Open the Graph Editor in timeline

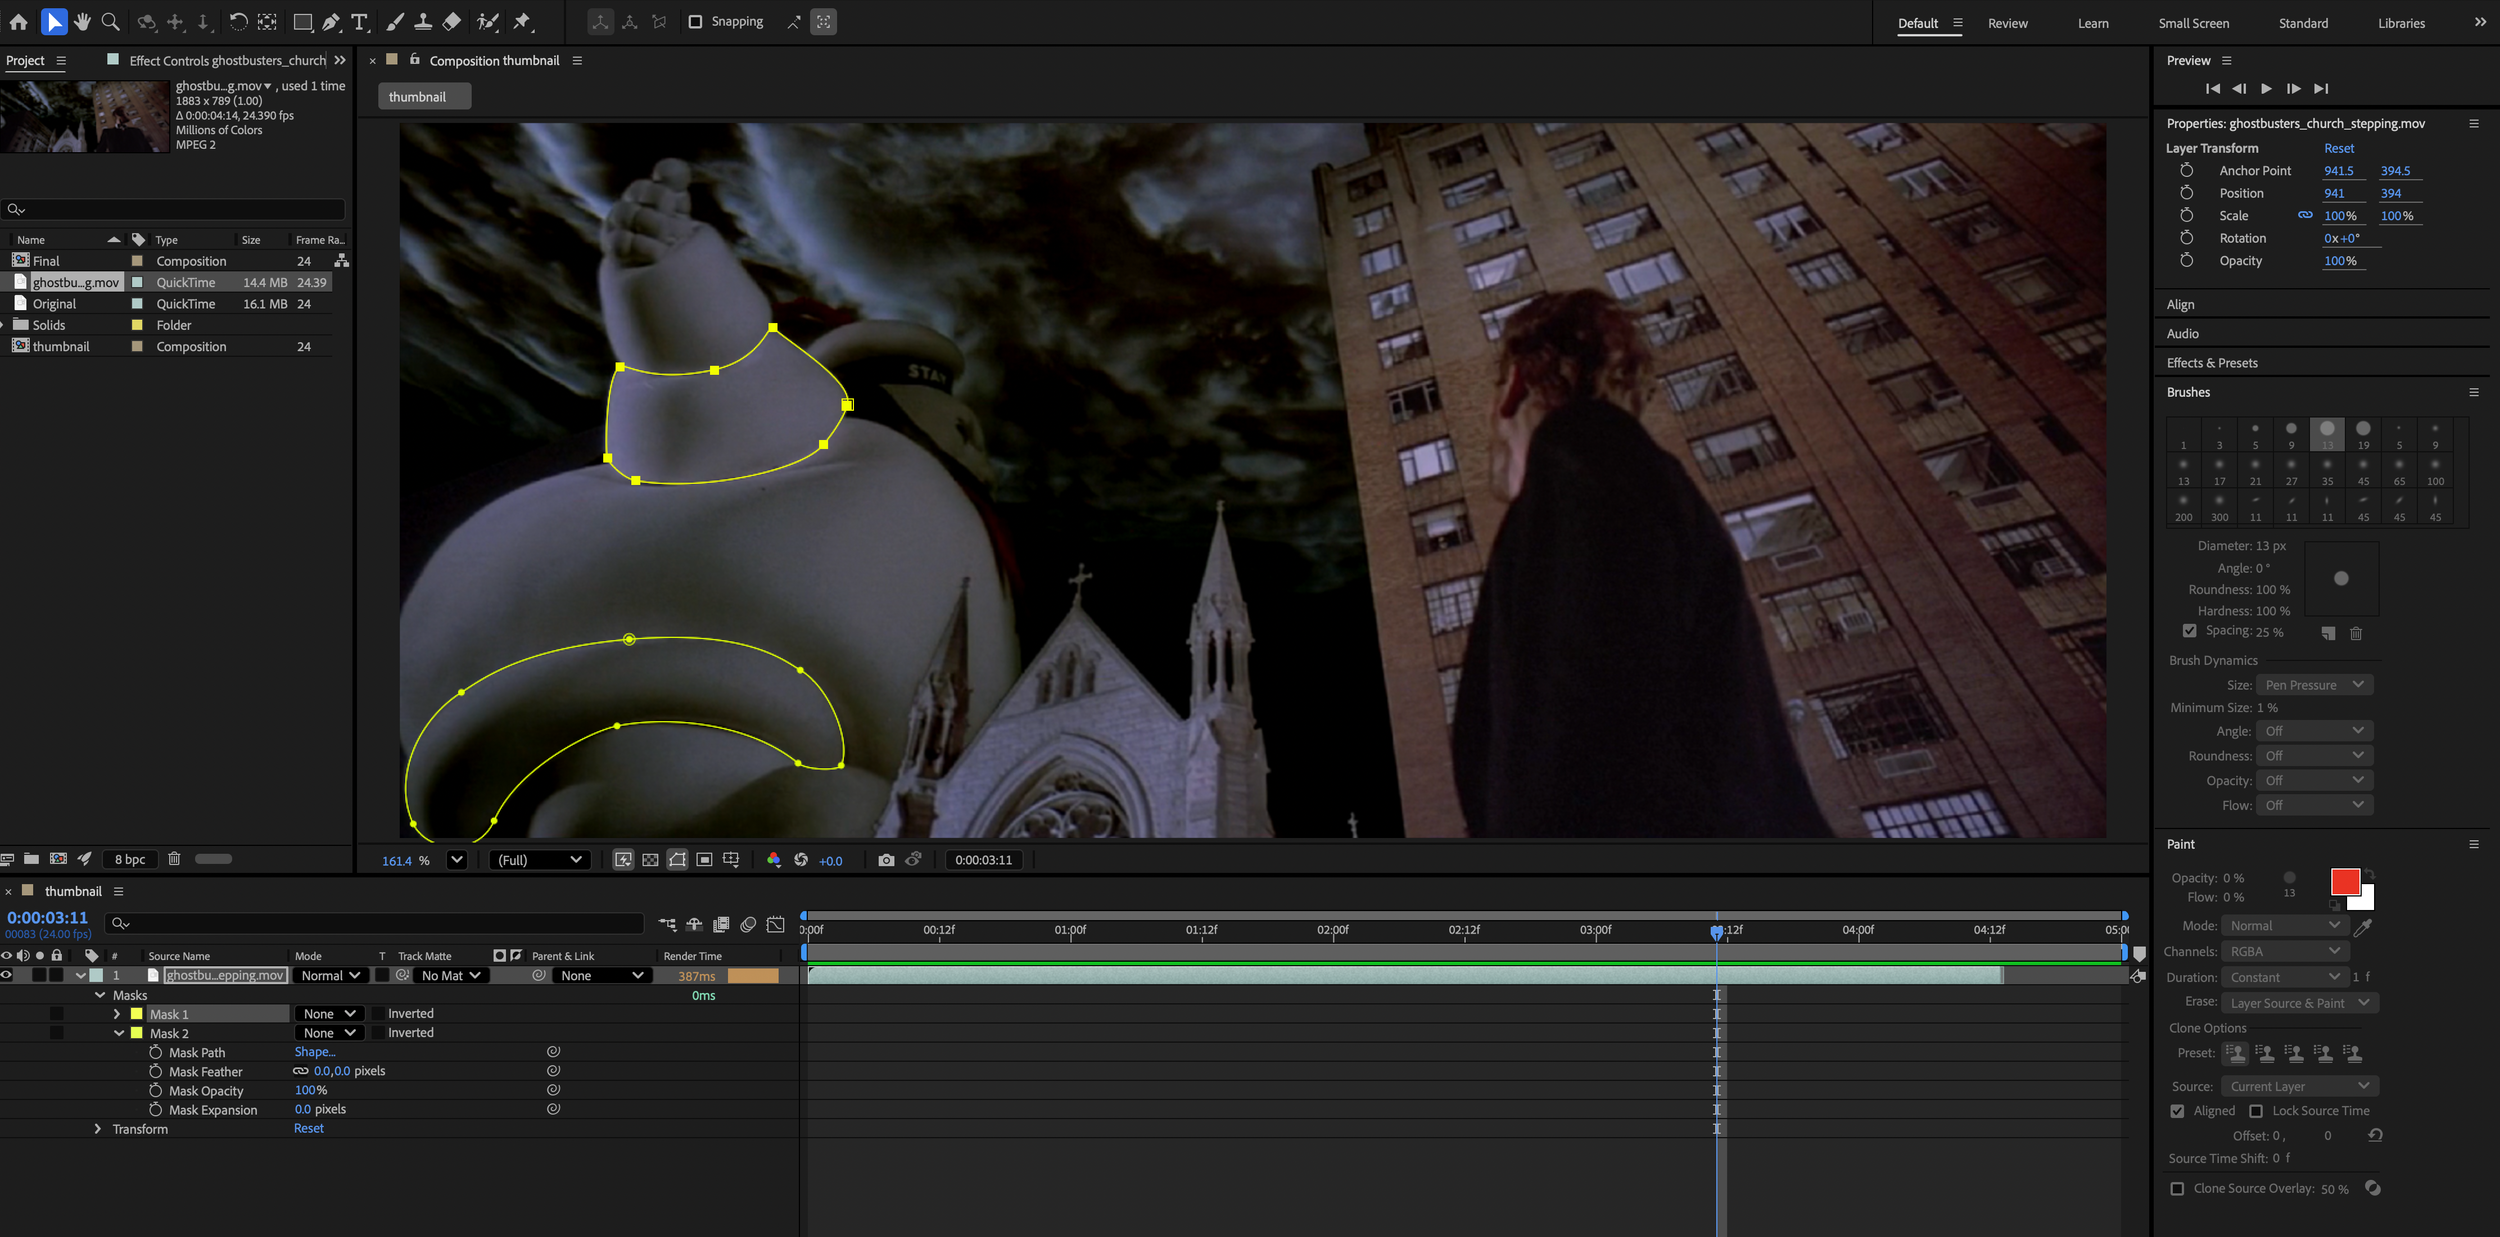(775, 925)
